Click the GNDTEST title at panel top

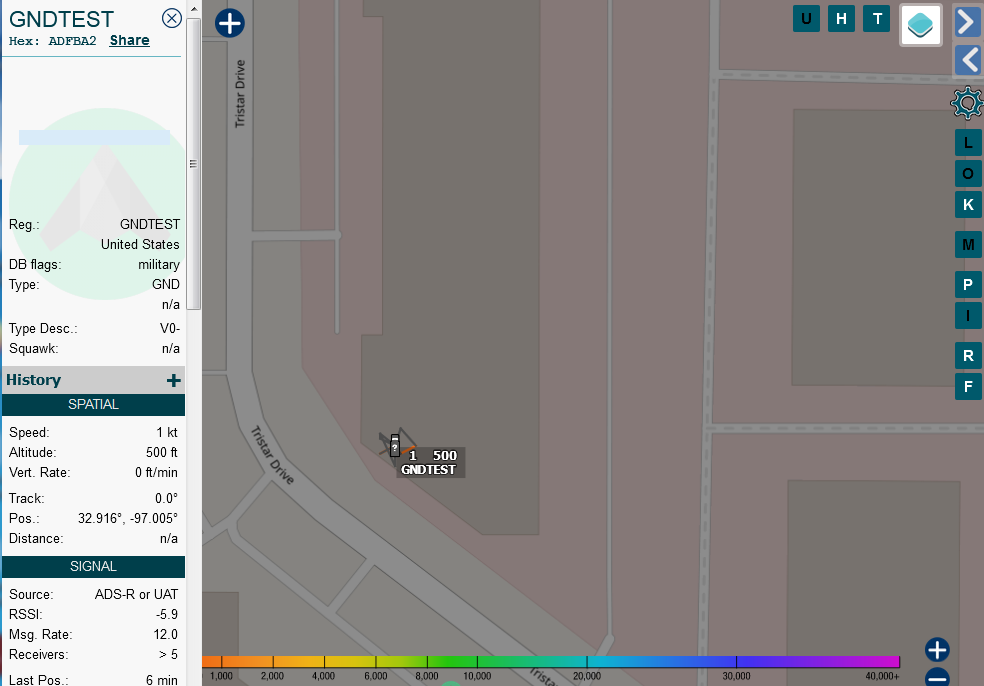click(62, 19)
